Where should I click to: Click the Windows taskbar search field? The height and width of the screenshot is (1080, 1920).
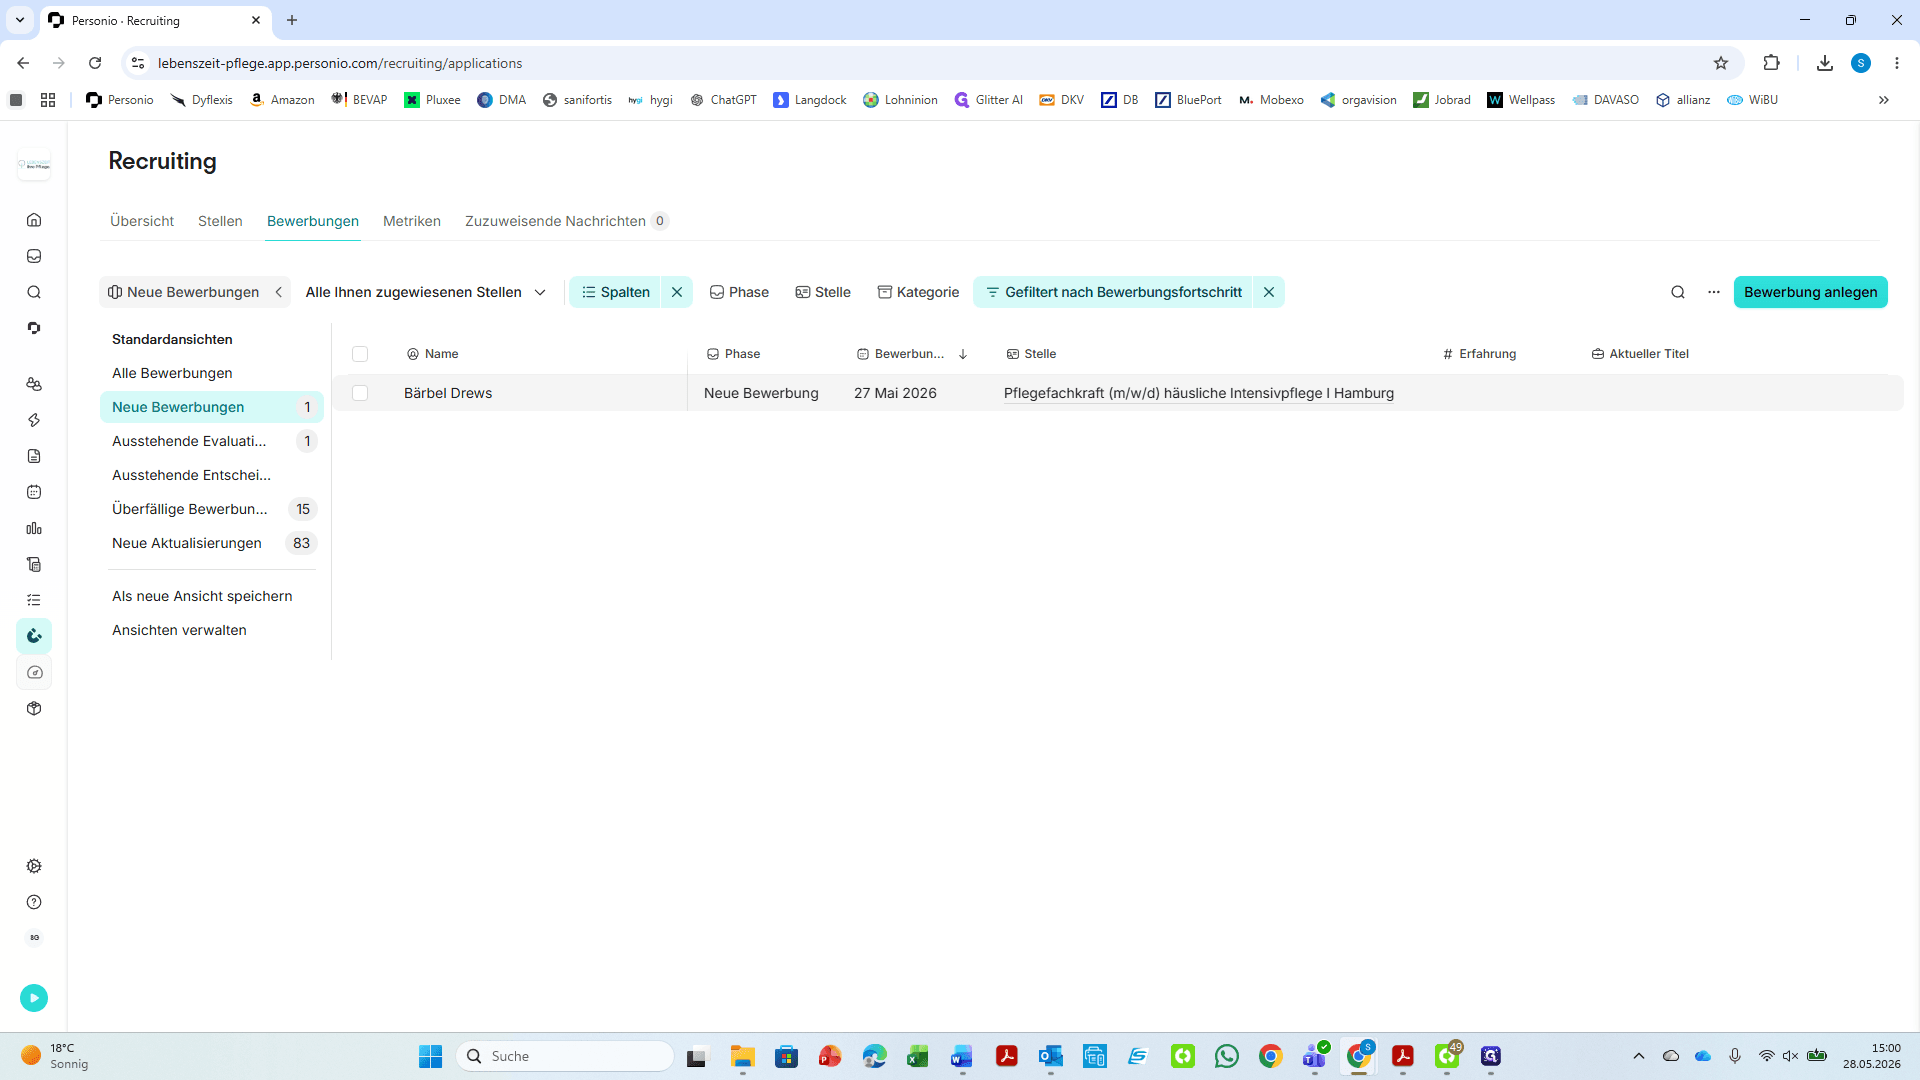click(x=565, y=1056)
